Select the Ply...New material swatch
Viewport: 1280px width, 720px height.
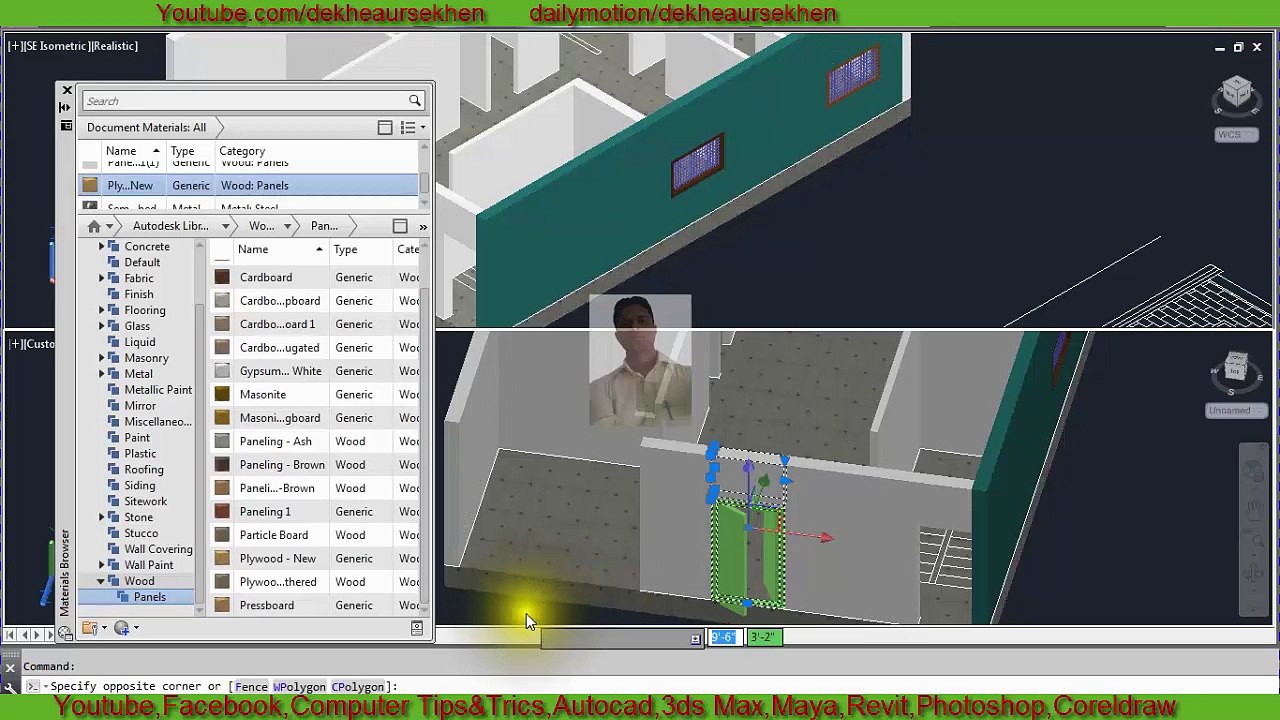(90, 185)
